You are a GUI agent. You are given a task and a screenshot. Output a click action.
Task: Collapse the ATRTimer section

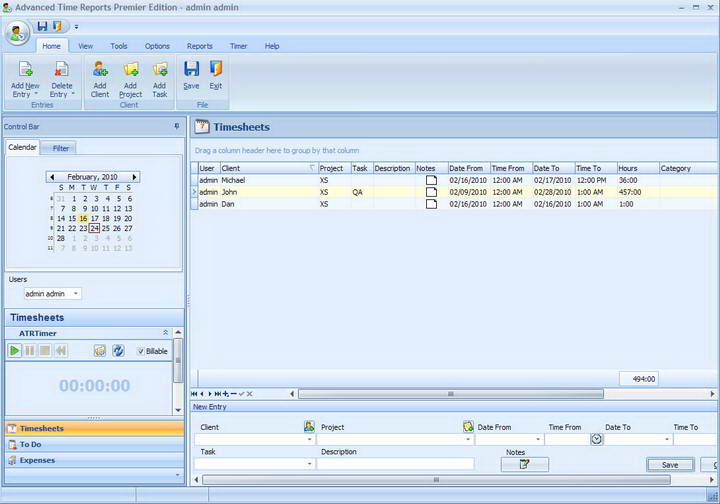pos(165,332)
